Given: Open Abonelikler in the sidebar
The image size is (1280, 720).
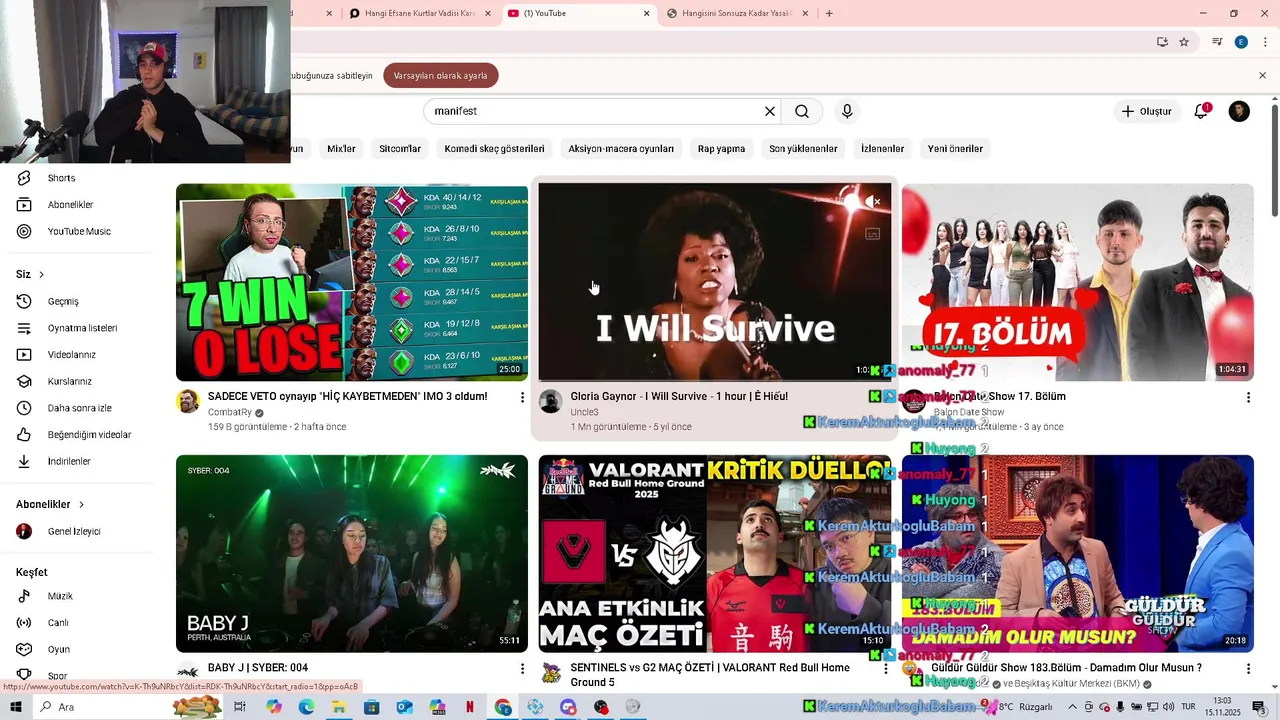Looking at the screenshot, I should pyautogui.click(x=70, y=204).
